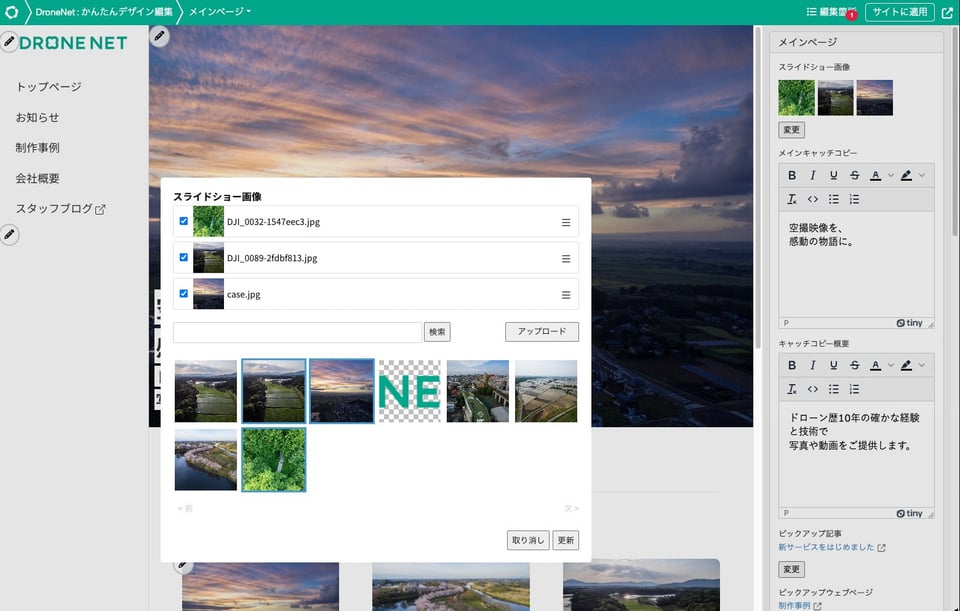
Task: Insert bullet list in main catch copy editor
Action: 833,199
